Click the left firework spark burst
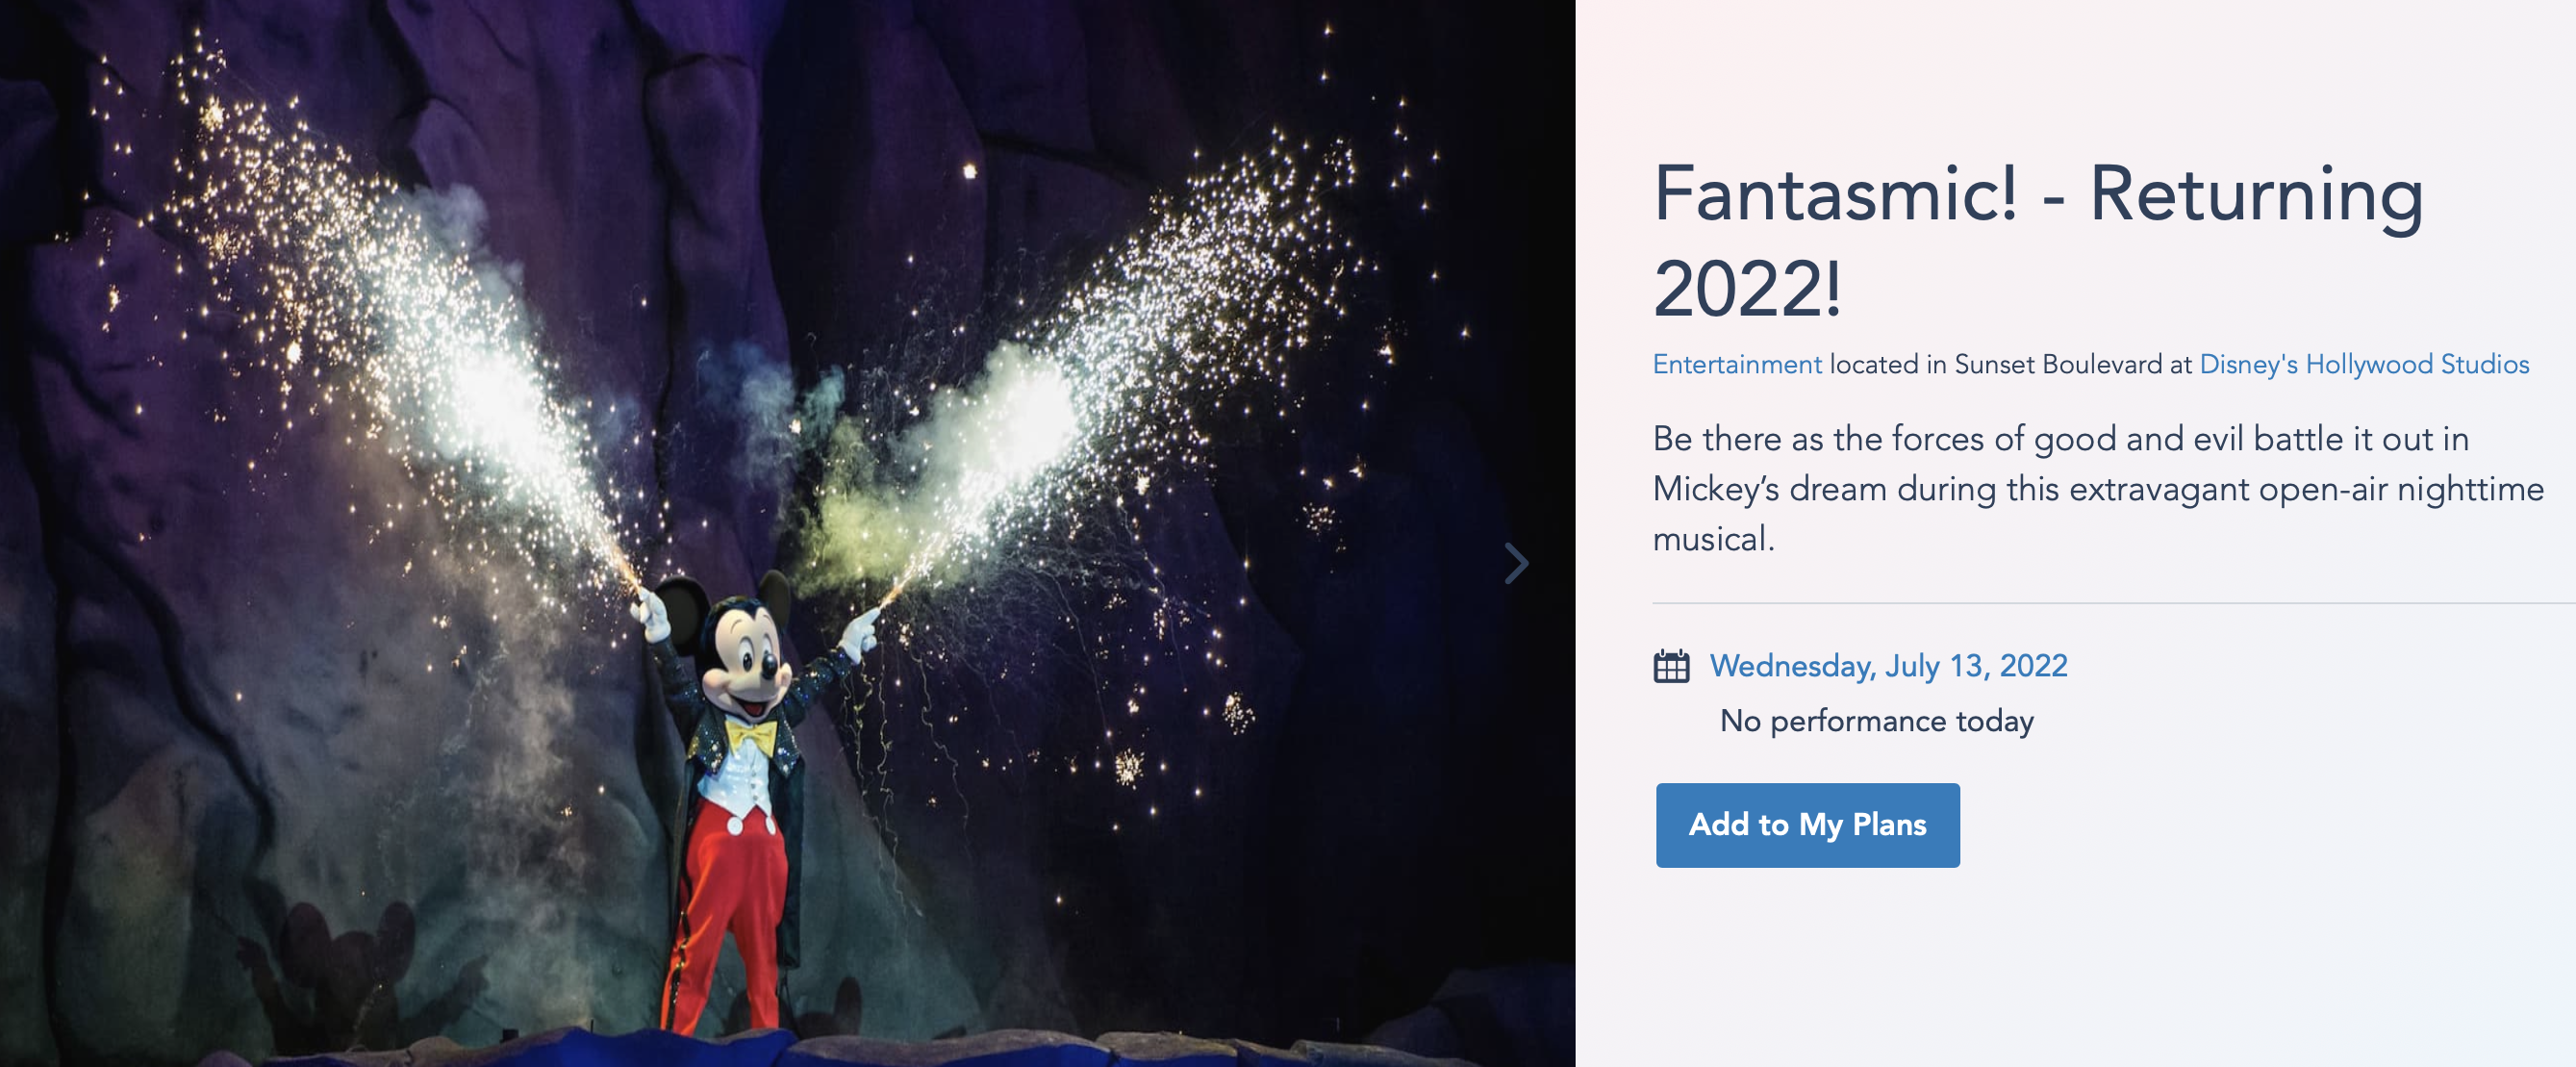 400,330
